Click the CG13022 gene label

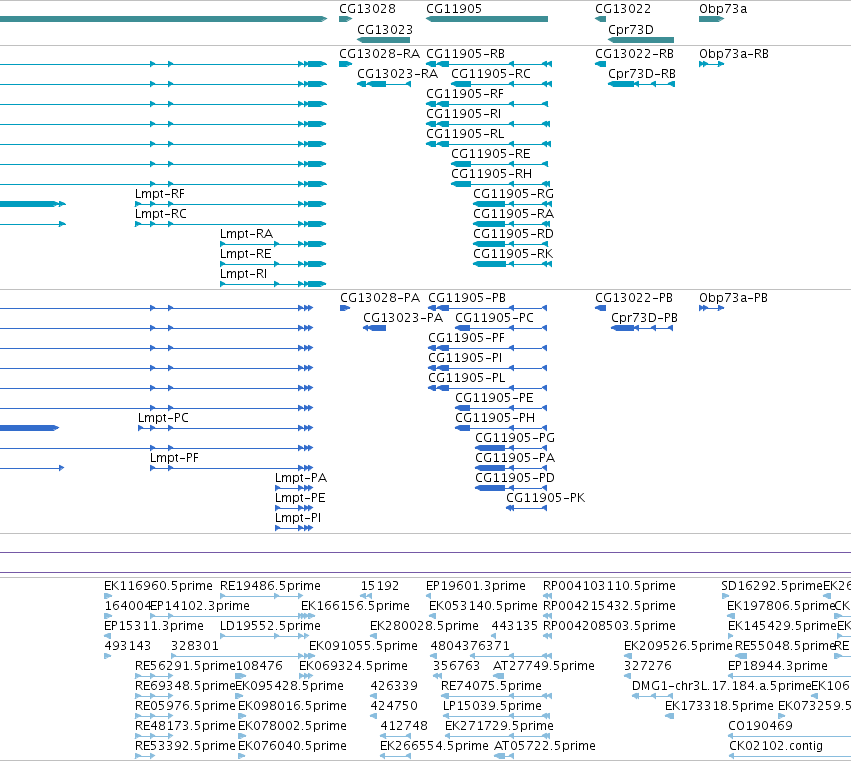[x=623, y=9]
